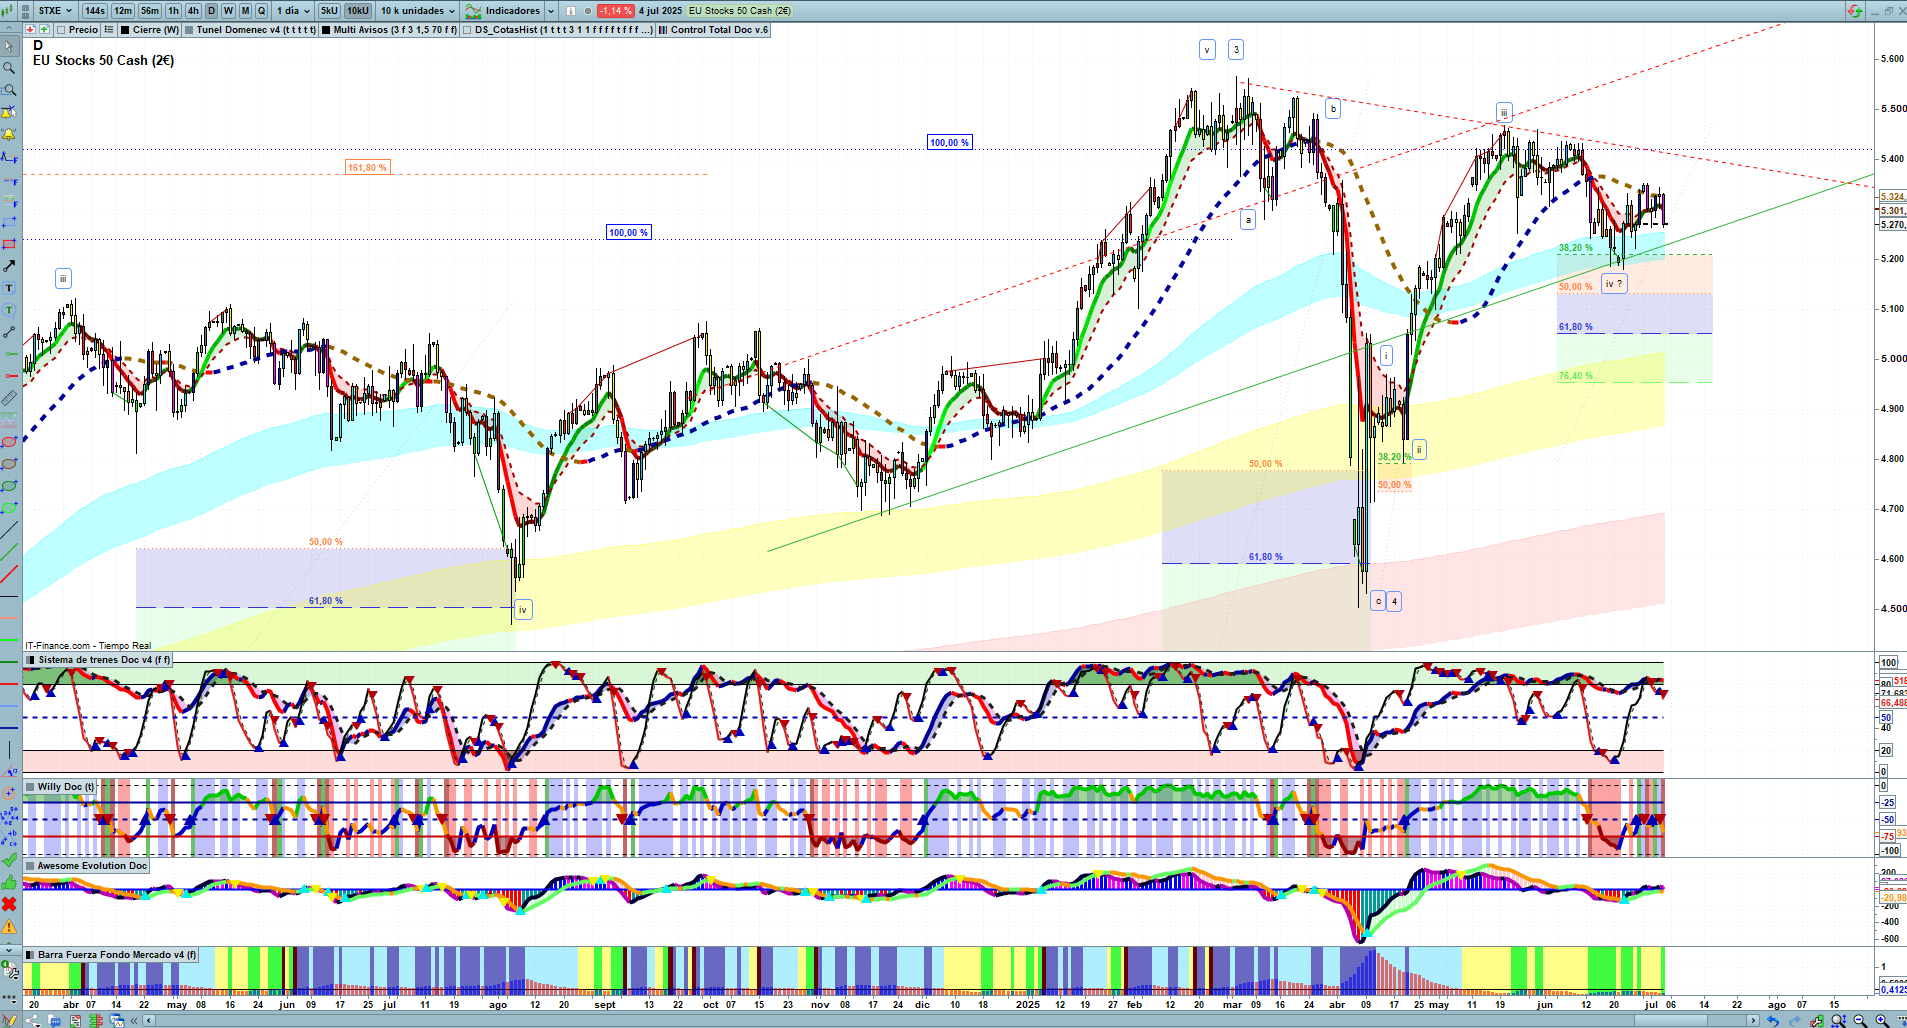The height and width of the screenshot is (1028, 1907).
Task: Select the arrow drawing tool
Action: 9,266
